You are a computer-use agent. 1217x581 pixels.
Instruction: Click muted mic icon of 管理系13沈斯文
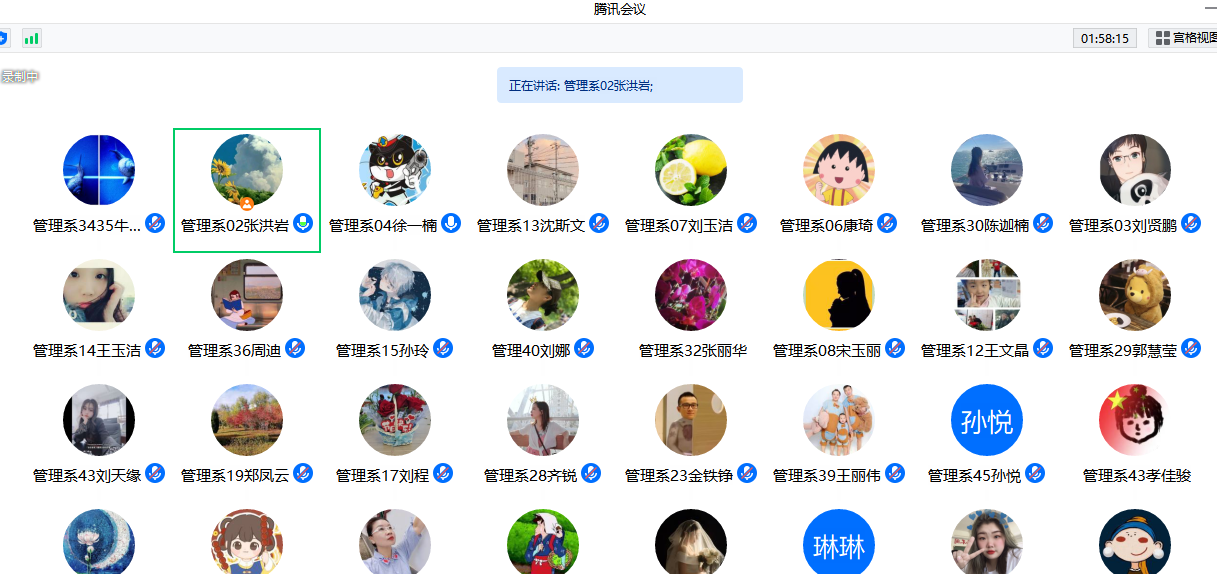point(599,223)
